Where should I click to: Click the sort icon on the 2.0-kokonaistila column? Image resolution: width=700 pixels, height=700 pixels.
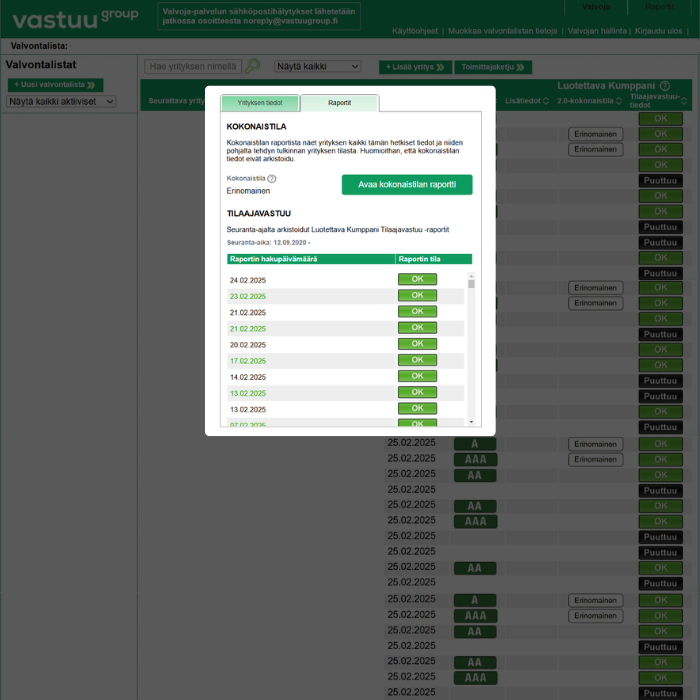click(618, 101)
